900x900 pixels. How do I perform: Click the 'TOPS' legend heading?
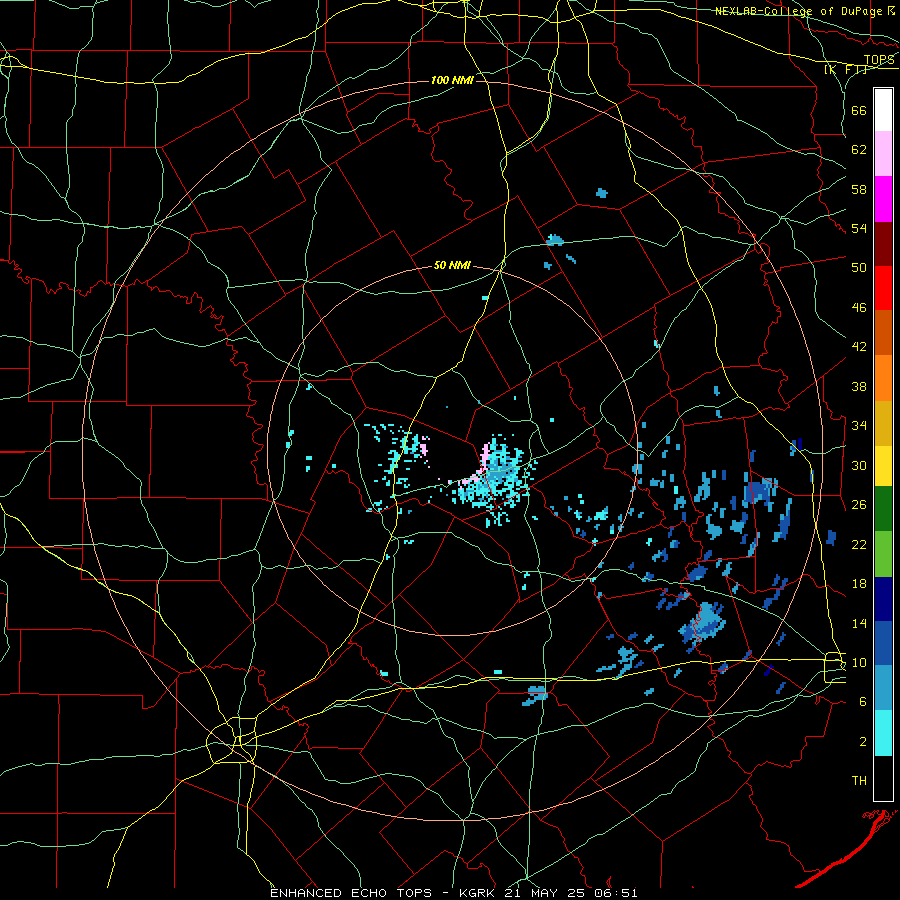pos(879,59)
